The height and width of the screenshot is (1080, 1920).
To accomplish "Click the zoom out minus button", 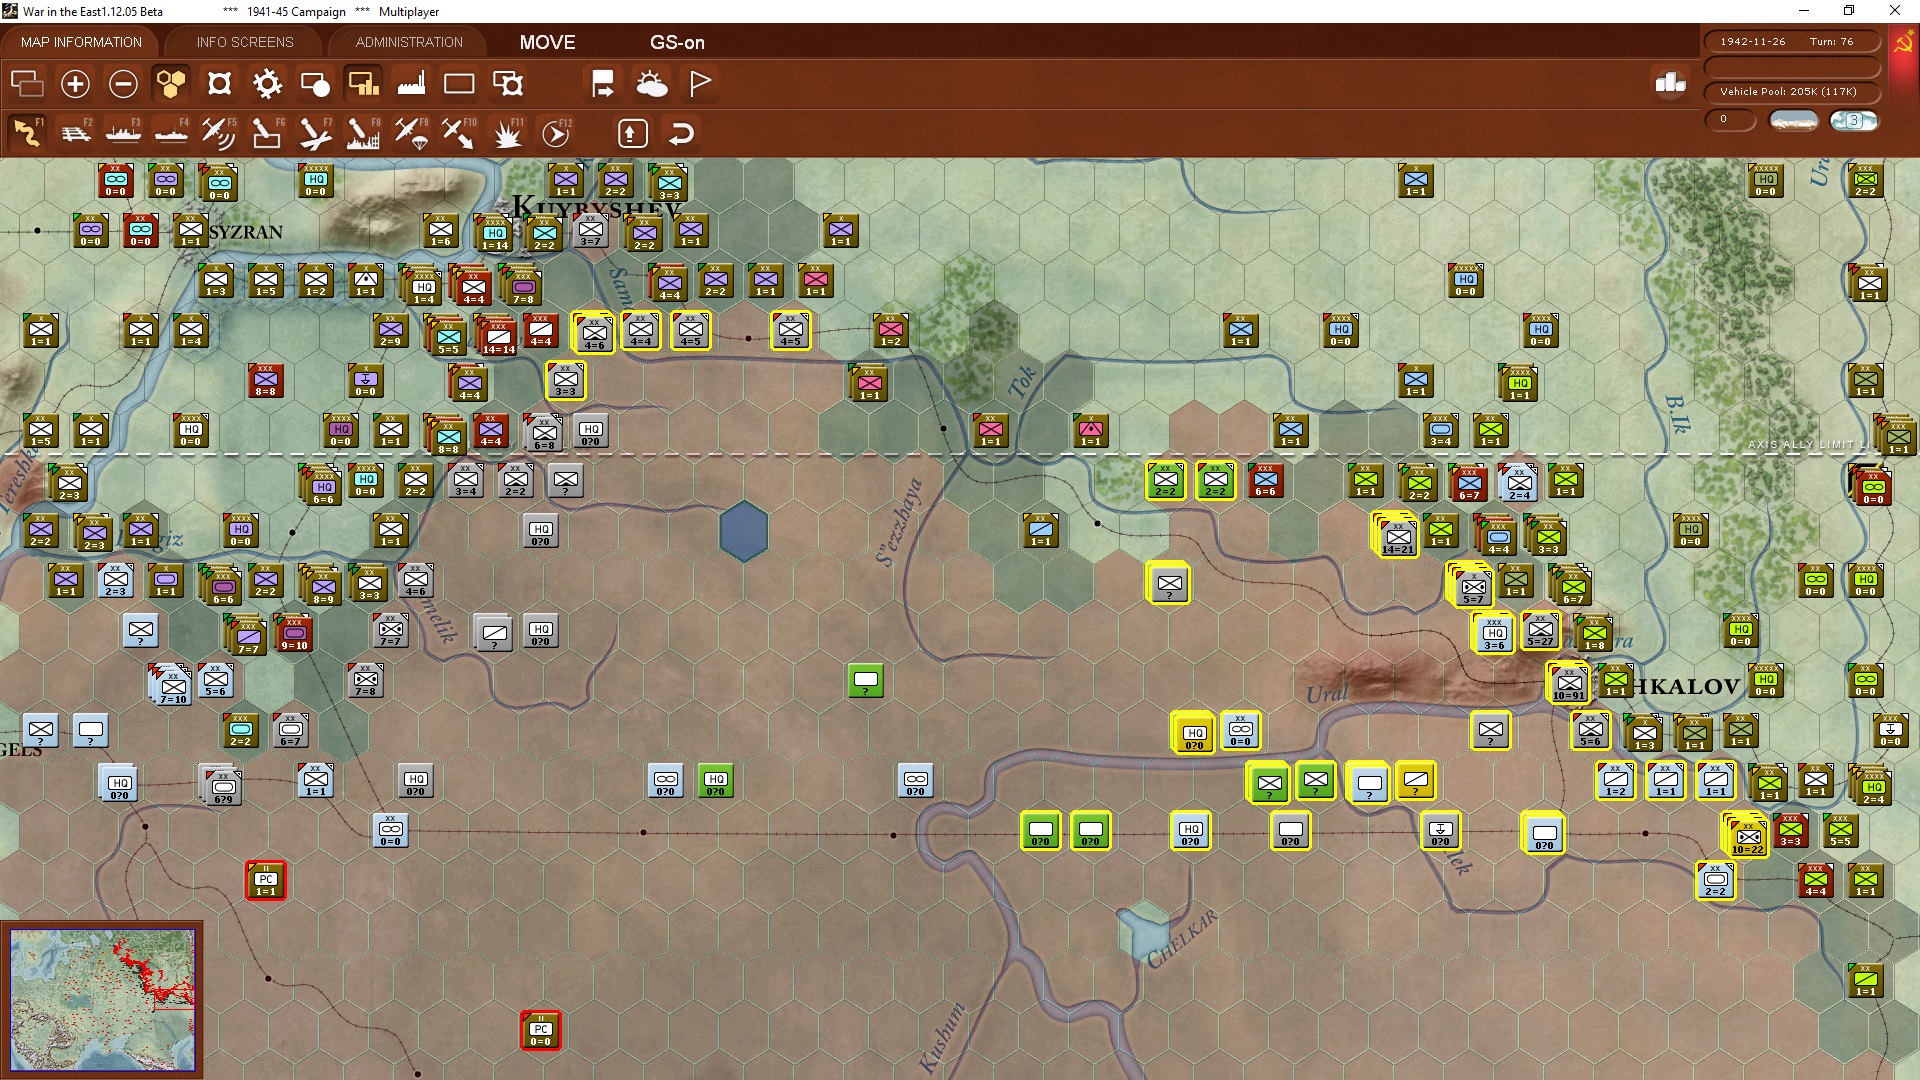I will [x=123, y=84].
